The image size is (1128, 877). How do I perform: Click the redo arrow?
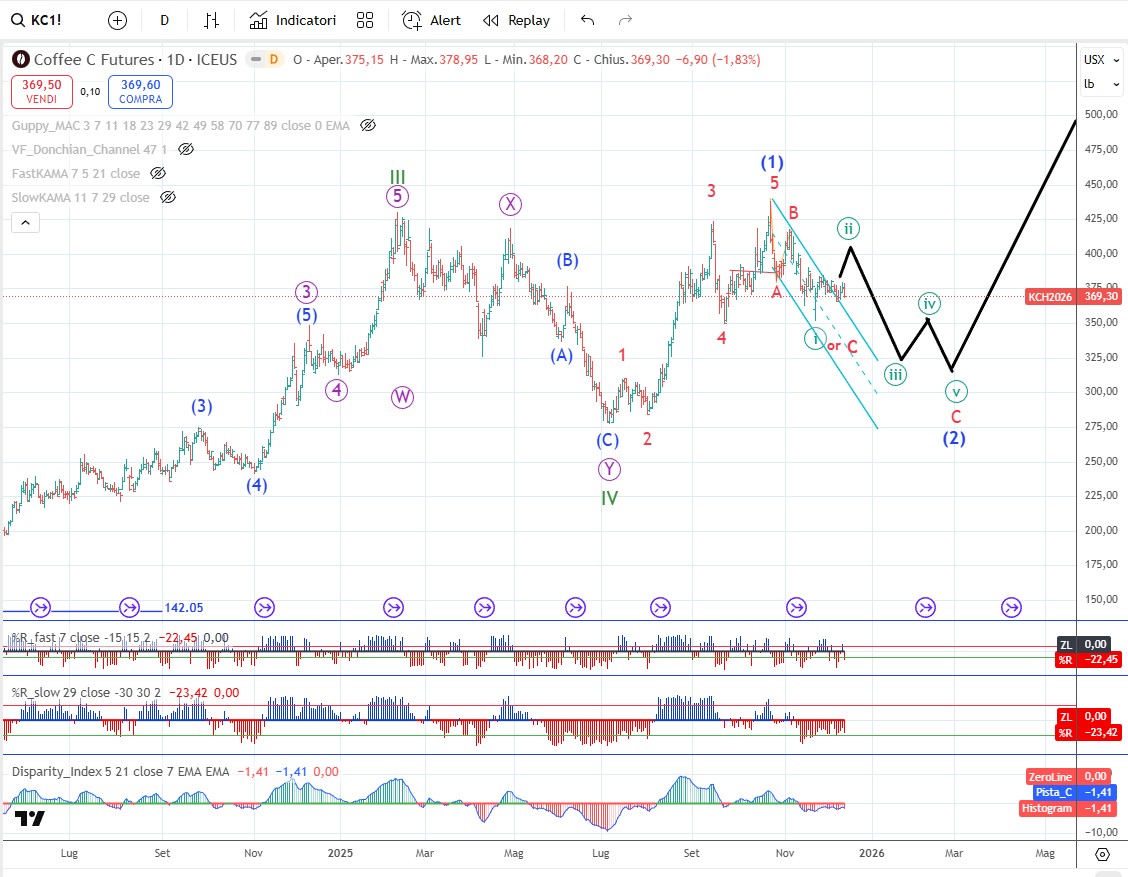point(625,20)
